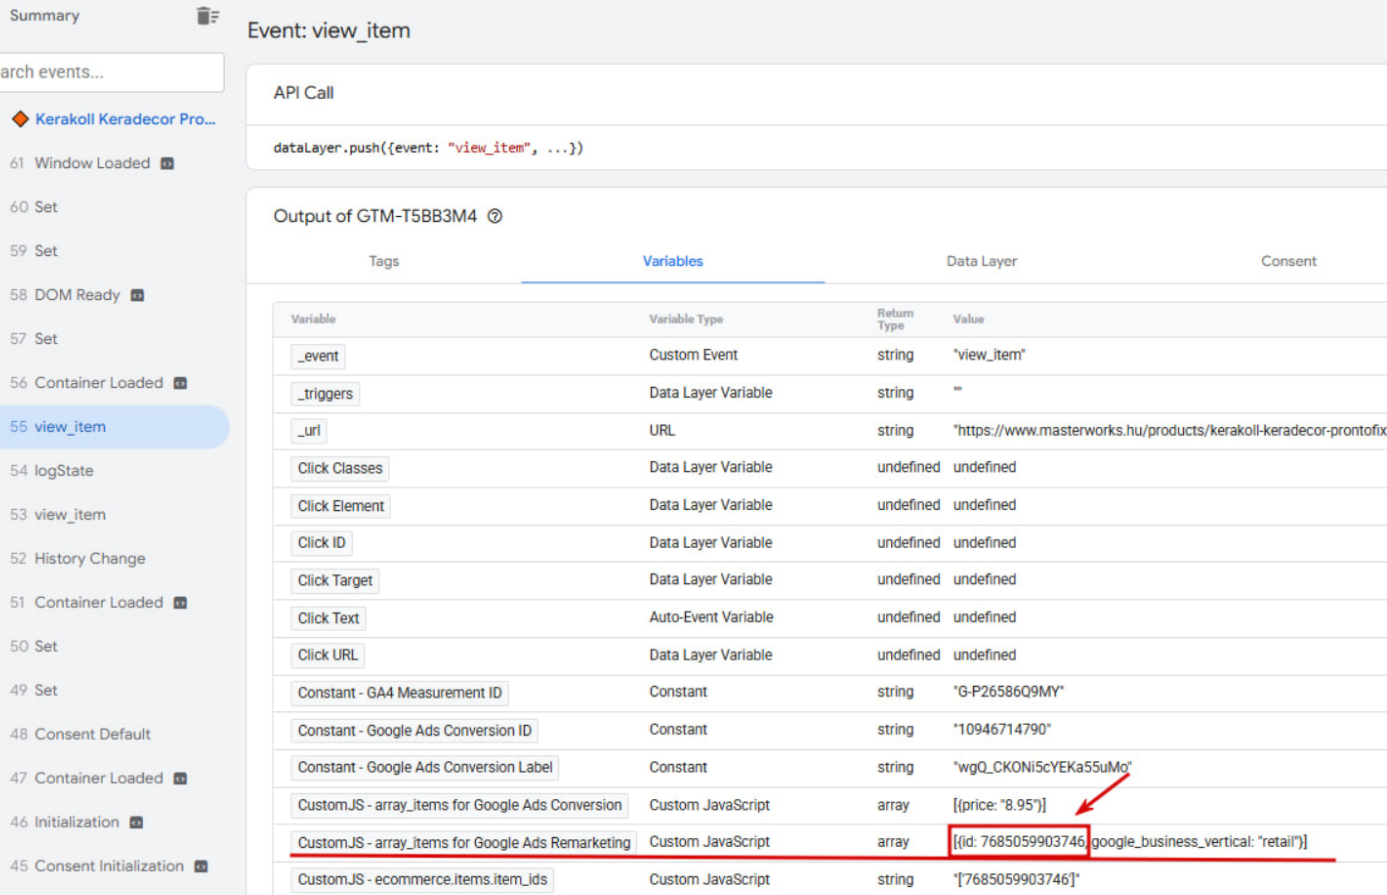This screenshot has height=895, width=1387.
Task: Click the Event: view_item heading
Action: point(329,31)
